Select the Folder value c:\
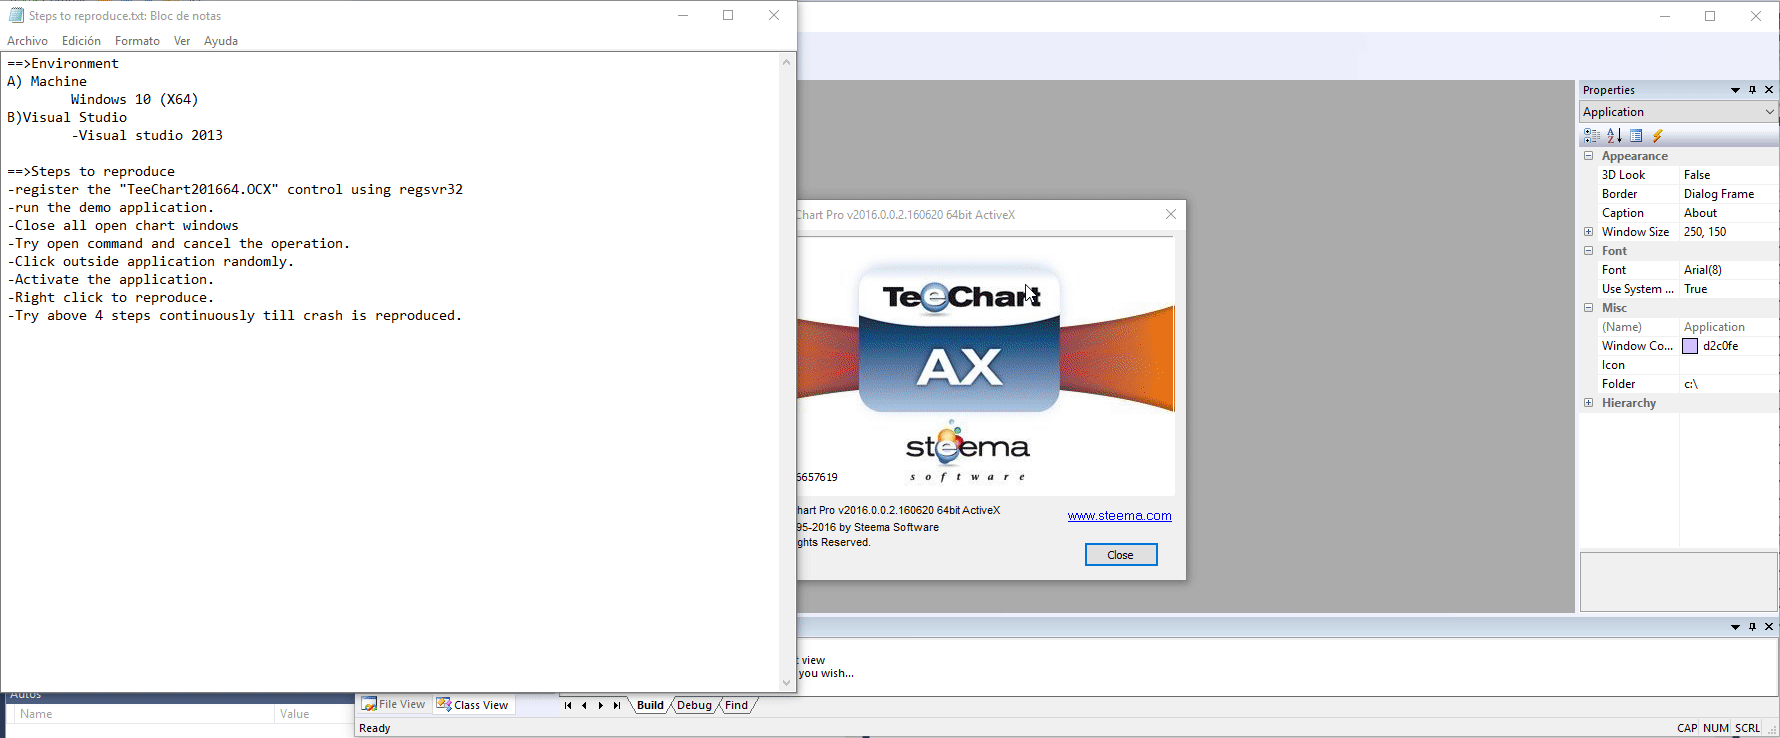The height and width of the screenshot is (738, 1780). point(1727,384)
